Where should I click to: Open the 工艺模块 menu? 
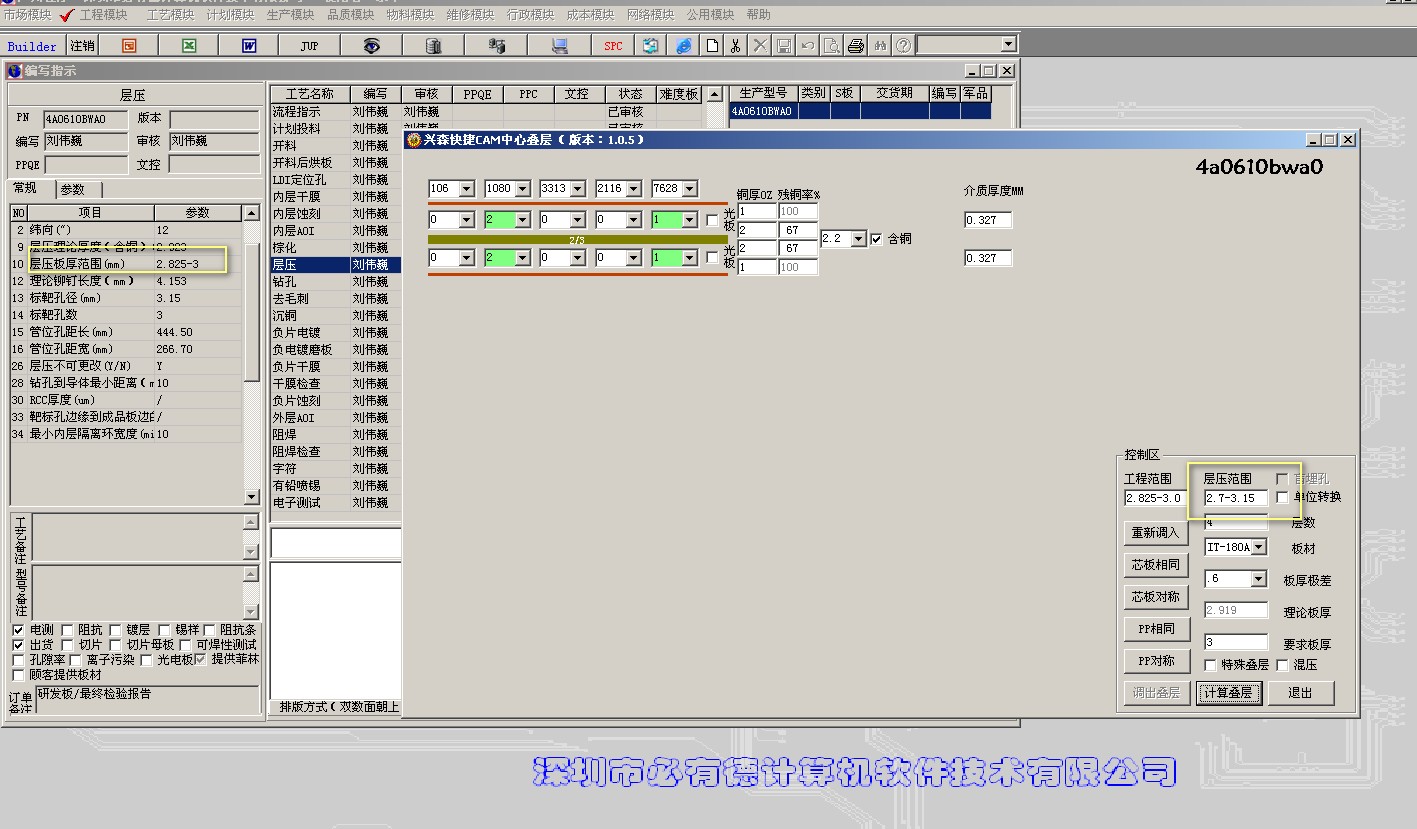171,15
